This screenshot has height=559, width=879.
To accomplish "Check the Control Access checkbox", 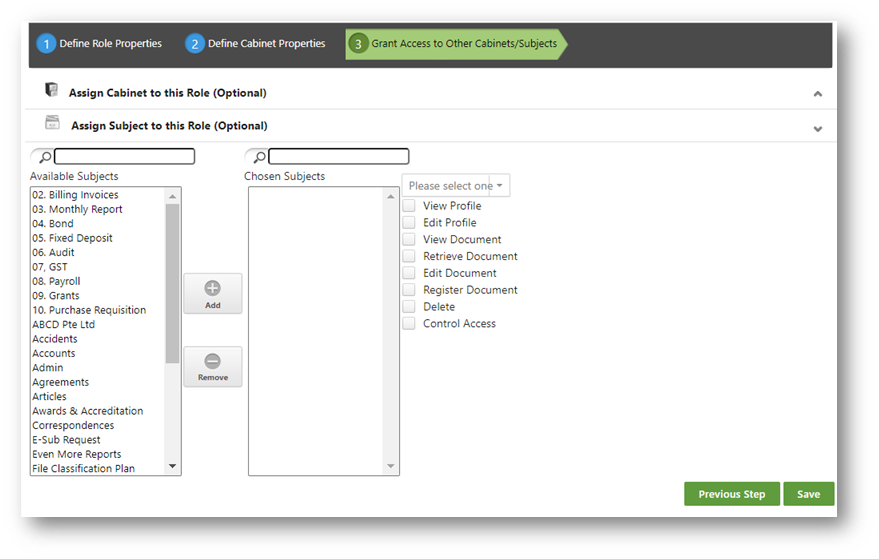I will coord(409,324).
